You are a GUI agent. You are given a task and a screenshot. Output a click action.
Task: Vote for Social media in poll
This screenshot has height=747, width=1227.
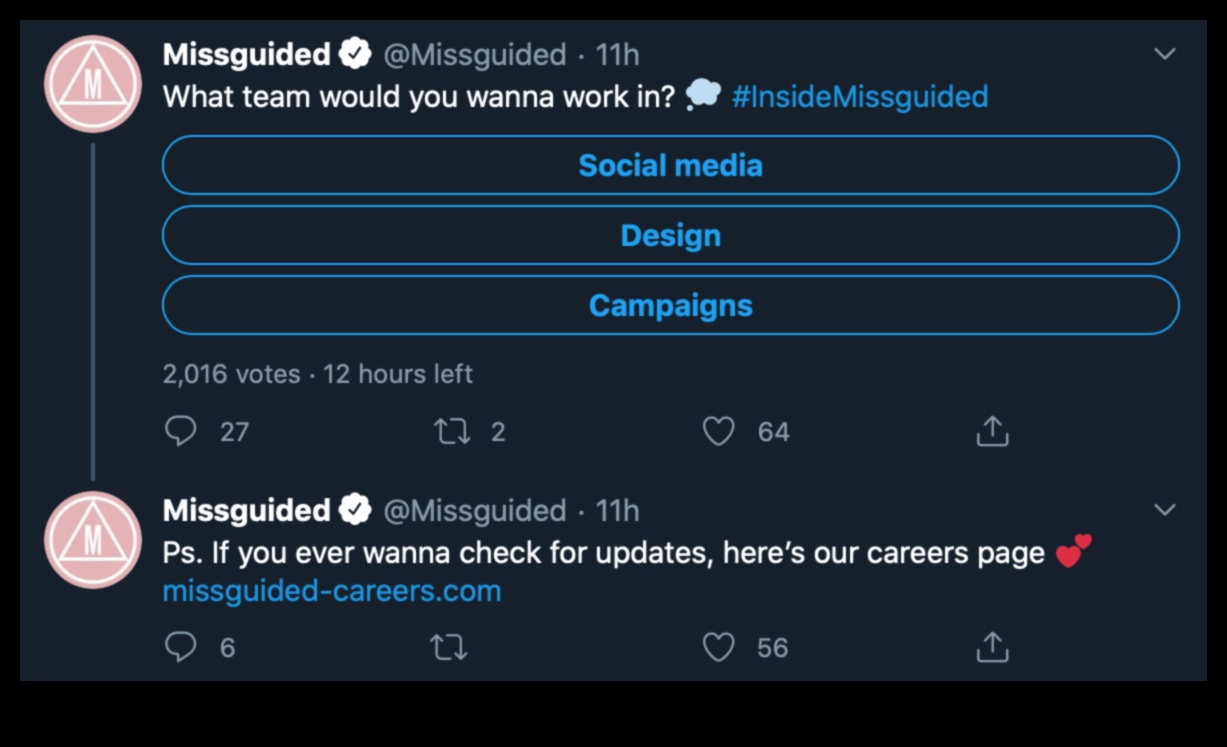click(670, 165)
